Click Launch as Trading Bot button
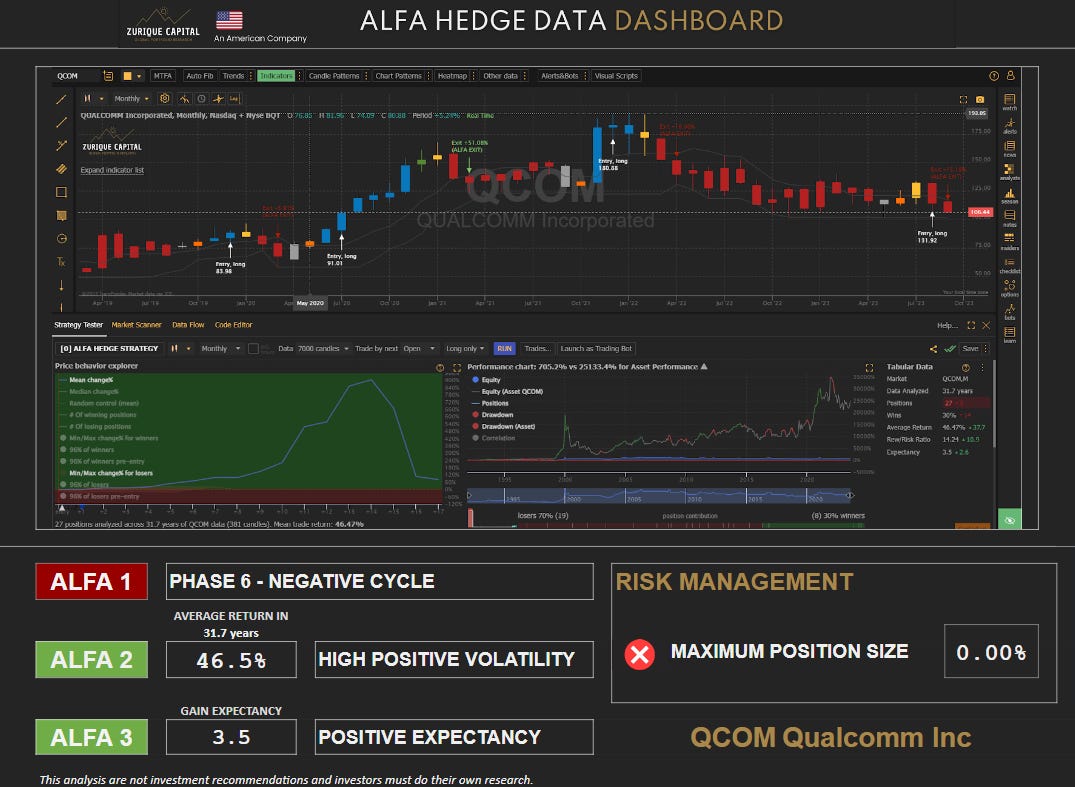This screenshot has width=1075, height=787. coord(596,349)
